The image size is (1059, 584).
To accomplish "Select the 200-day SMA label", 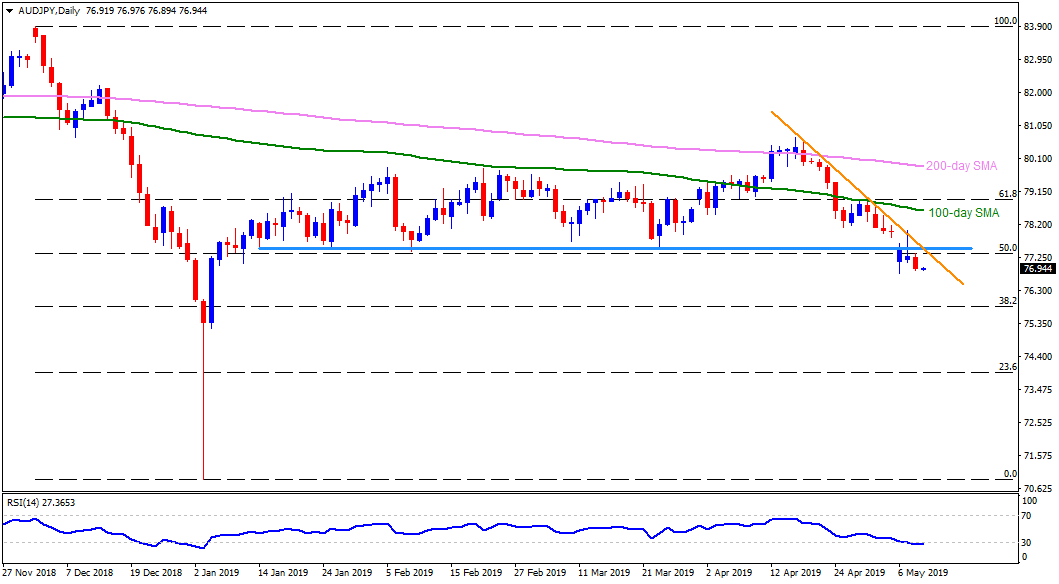I will click(x=959, y=165).
